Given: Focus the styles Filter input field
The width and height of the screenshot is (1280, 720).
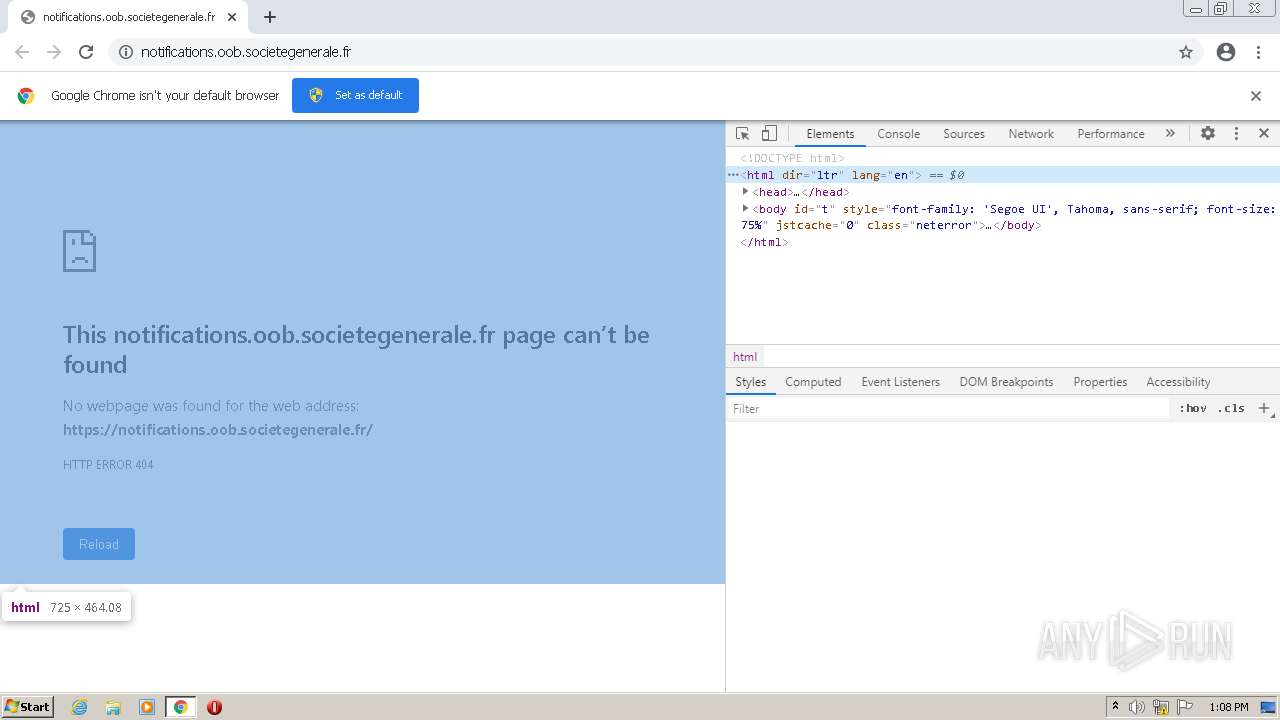Looking at the screenshot, I should (x=948, y=408).
